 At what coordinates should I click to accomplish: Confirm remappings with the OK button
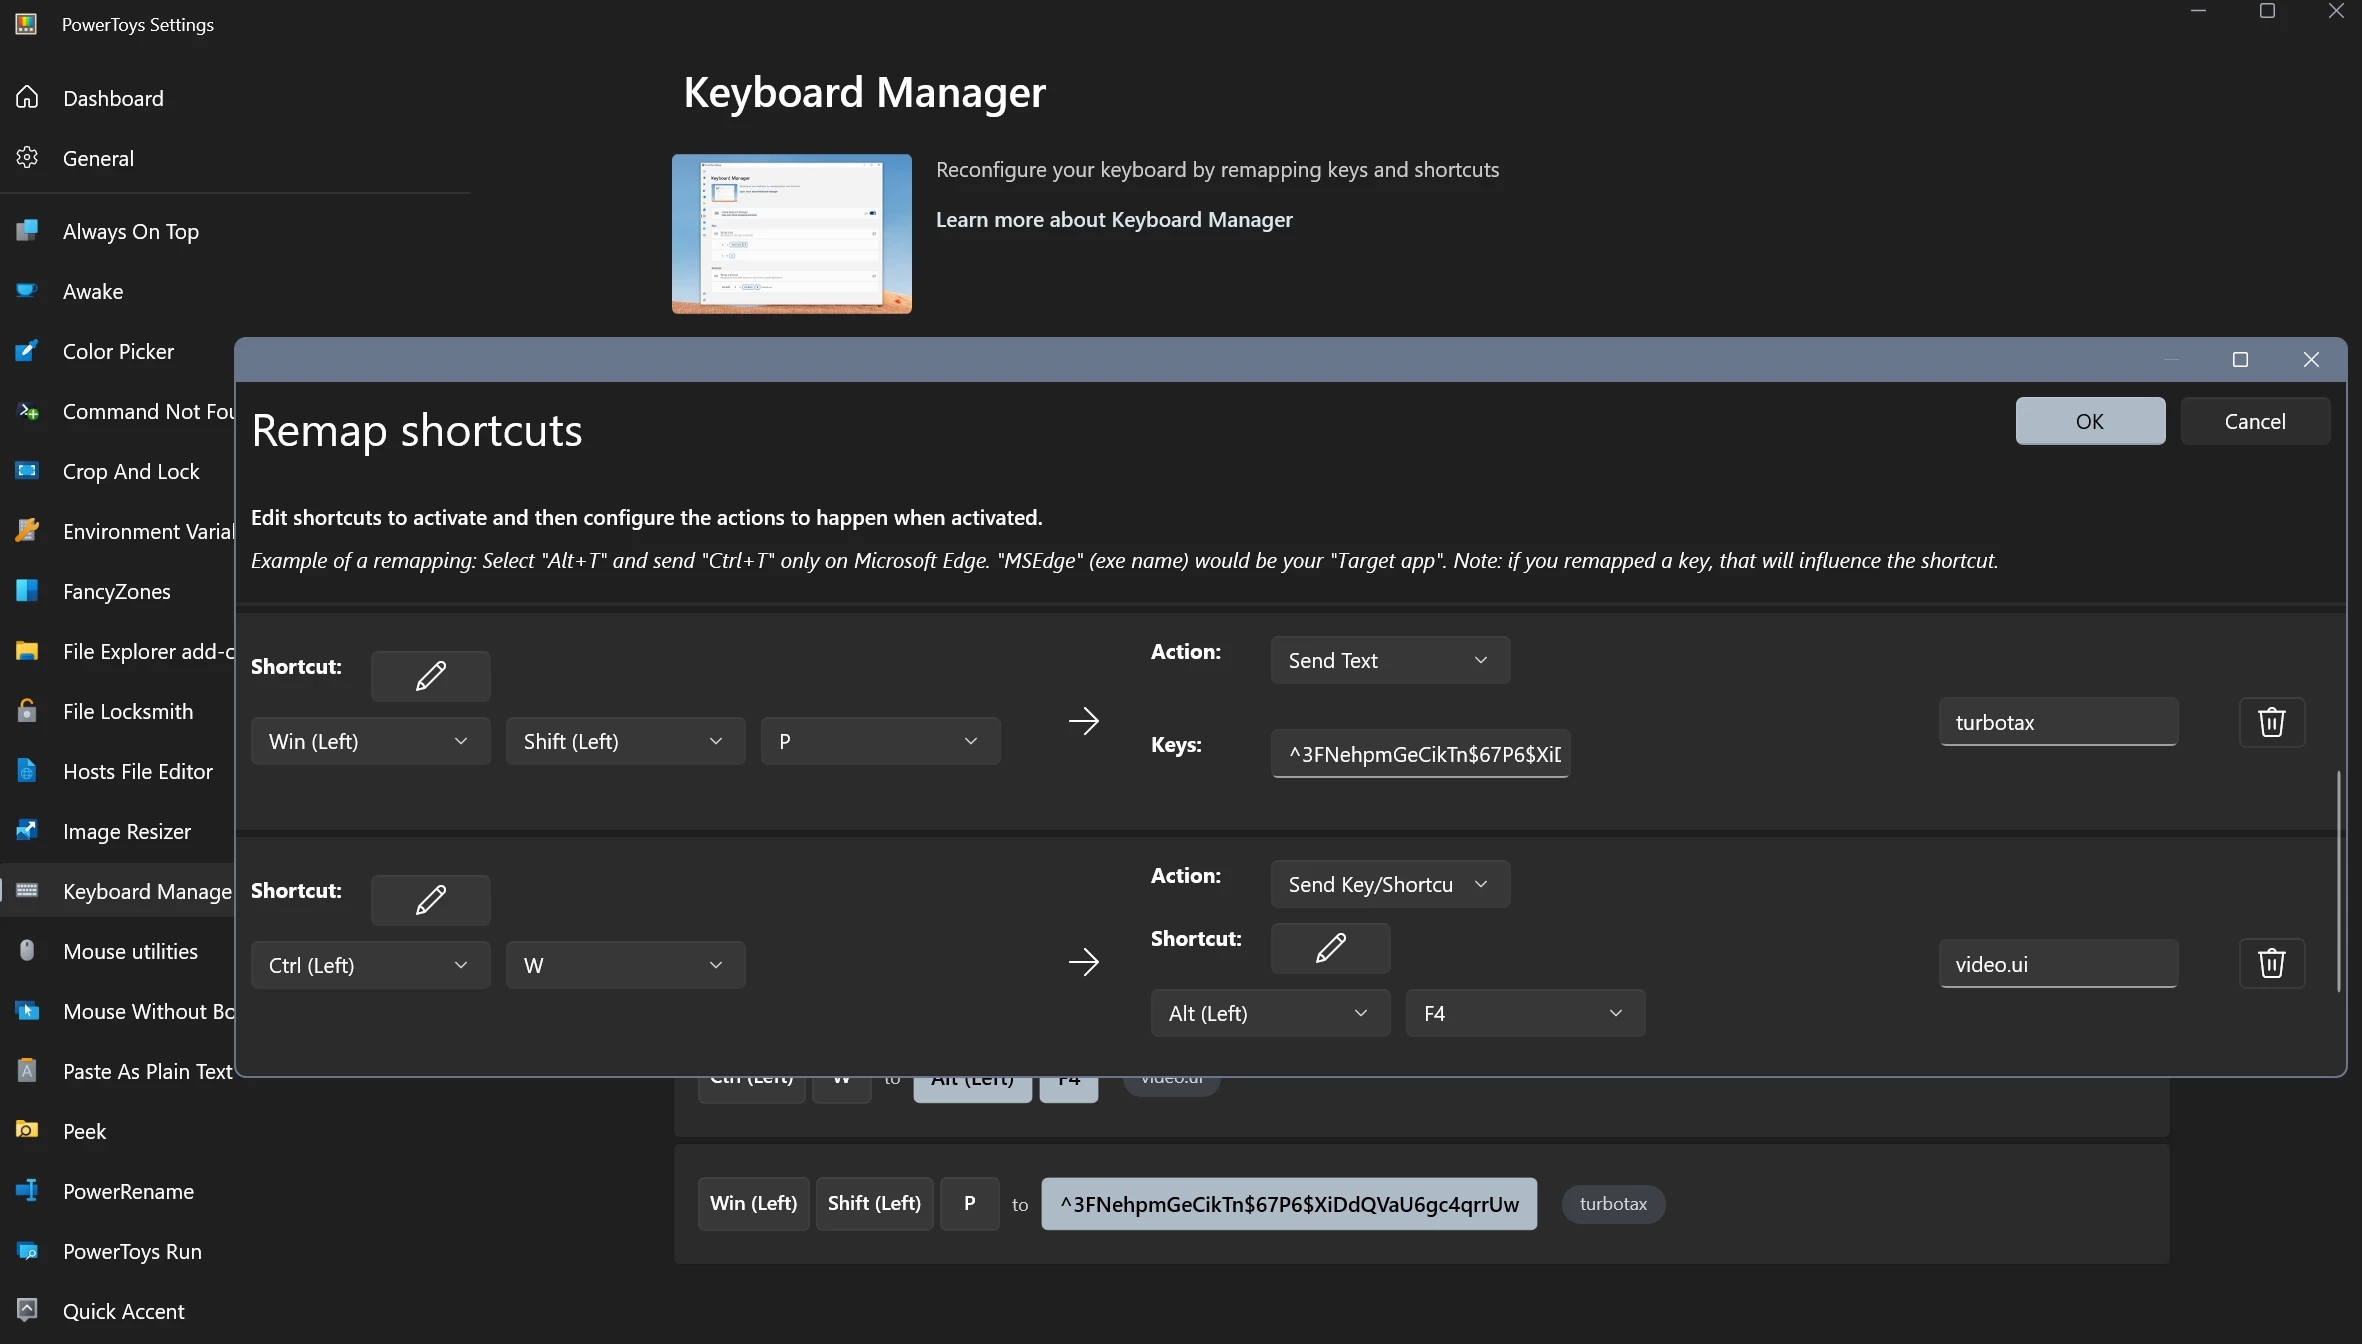click(x=2090, y=421)
